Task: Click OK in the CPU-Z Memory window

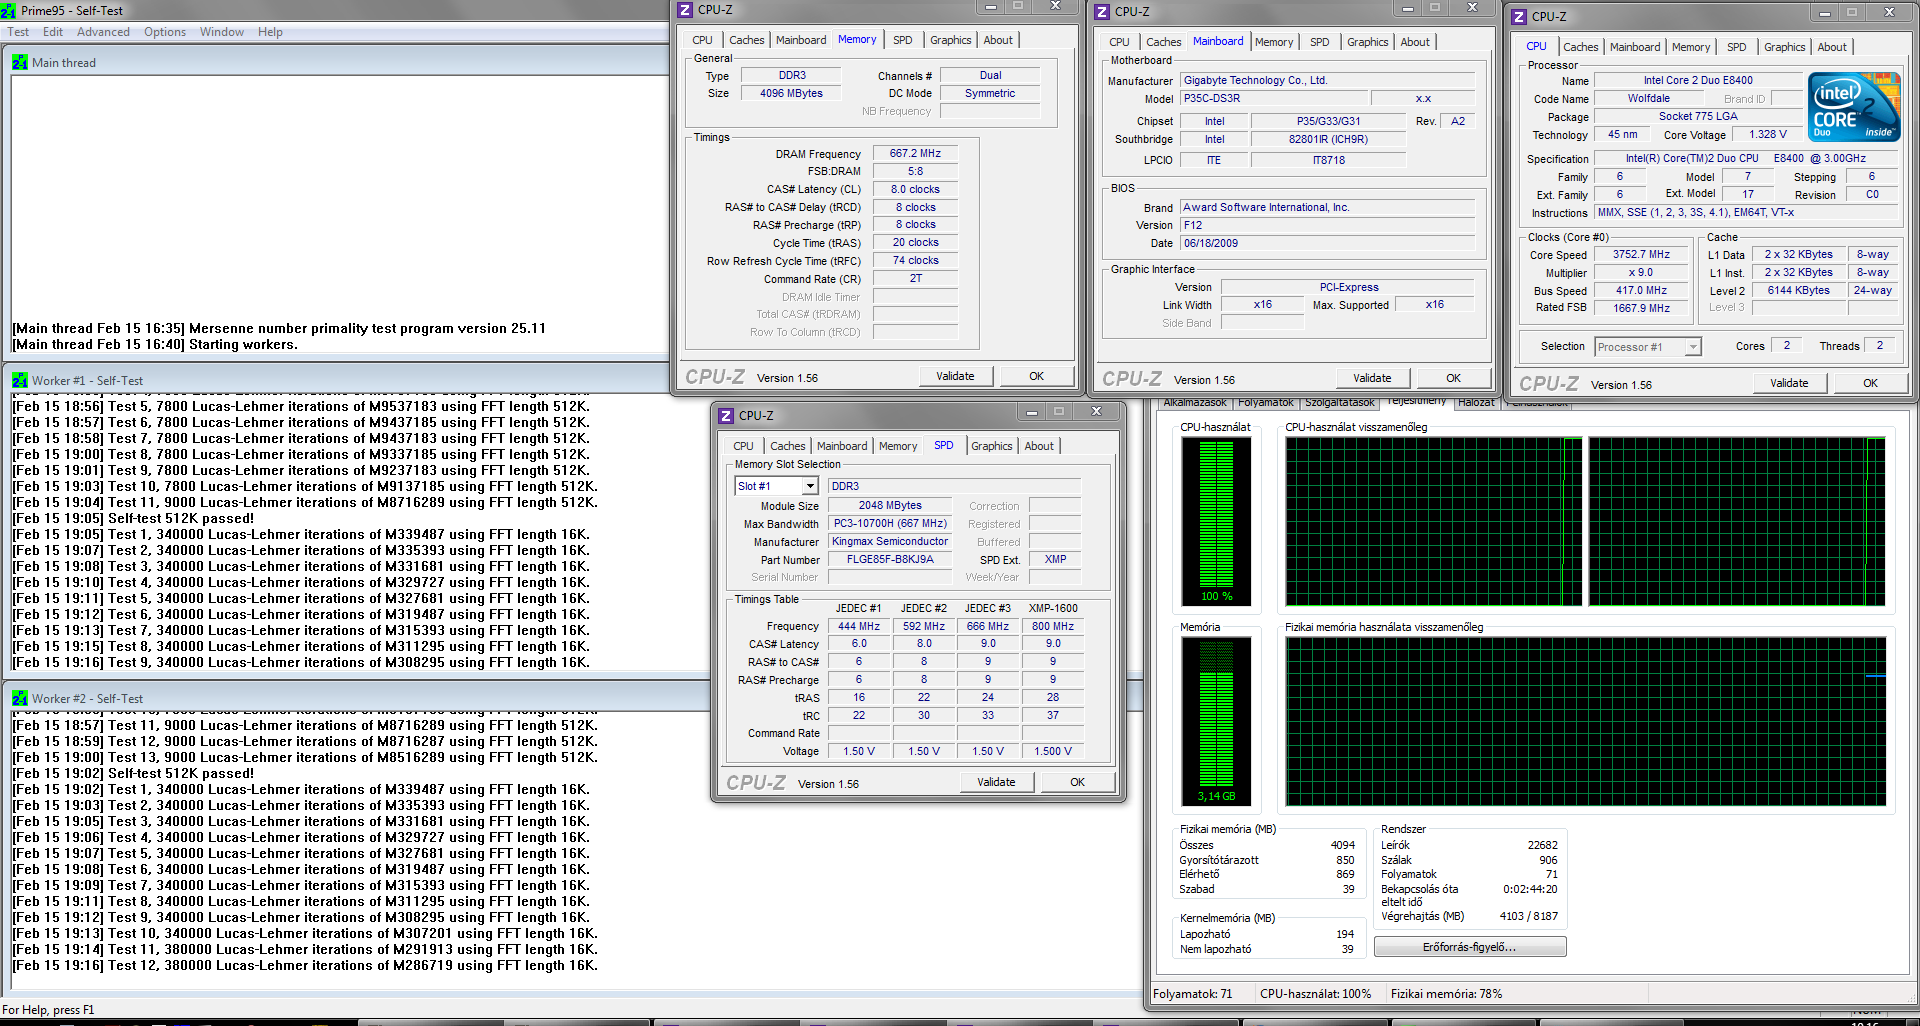Action: coord(1036,376)
